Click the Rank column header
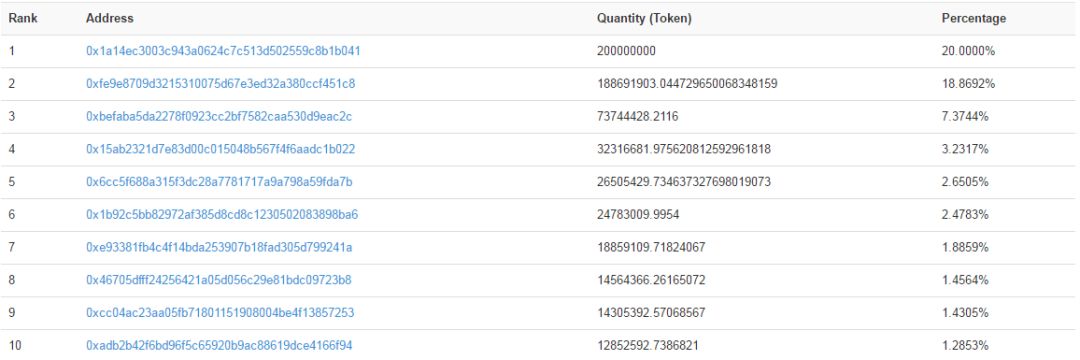Screen dimensions: 1080x360 point(23,19)
